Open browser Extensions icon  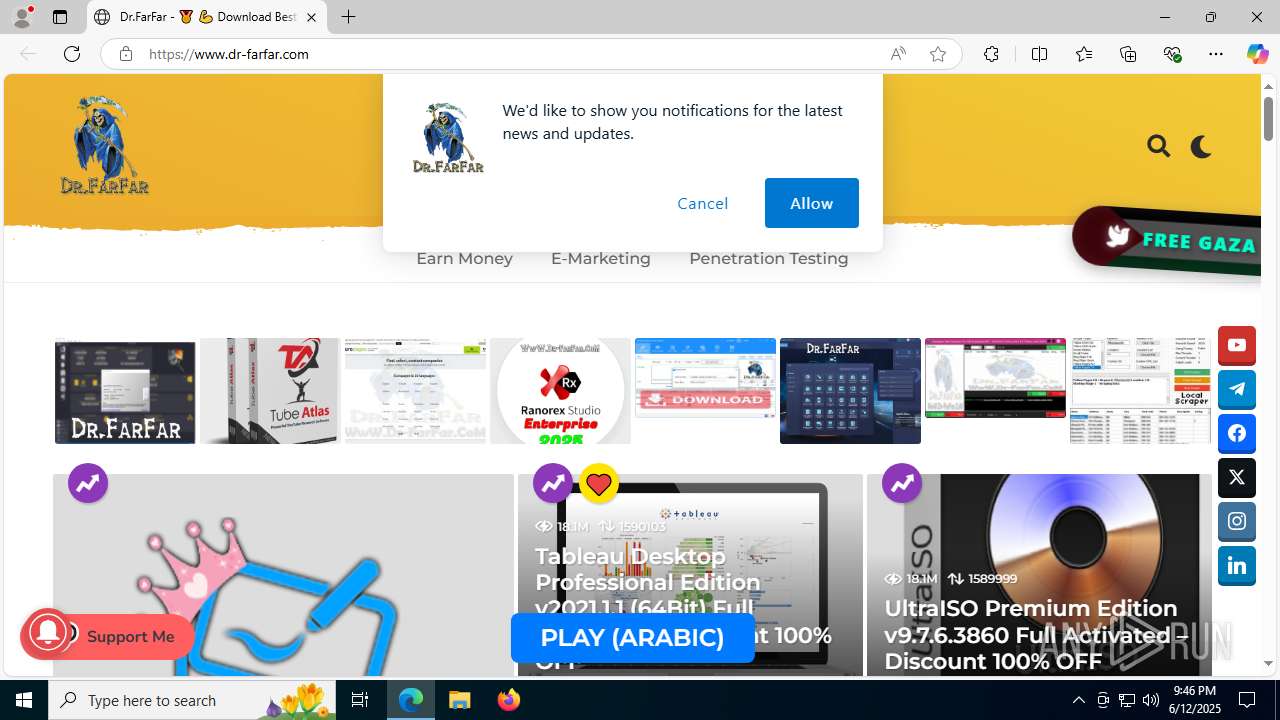pyautogui.click(x=991, y=54)
